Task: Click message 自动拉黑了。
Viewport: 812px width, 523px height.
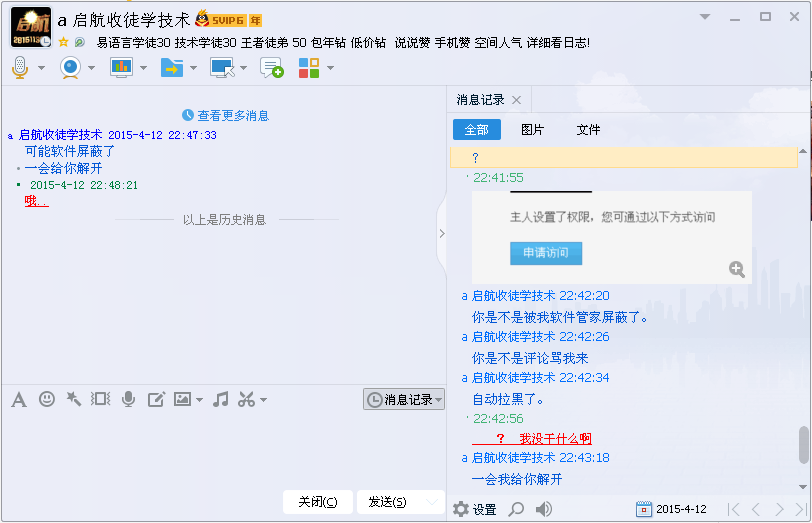Action: click(509, 400)
